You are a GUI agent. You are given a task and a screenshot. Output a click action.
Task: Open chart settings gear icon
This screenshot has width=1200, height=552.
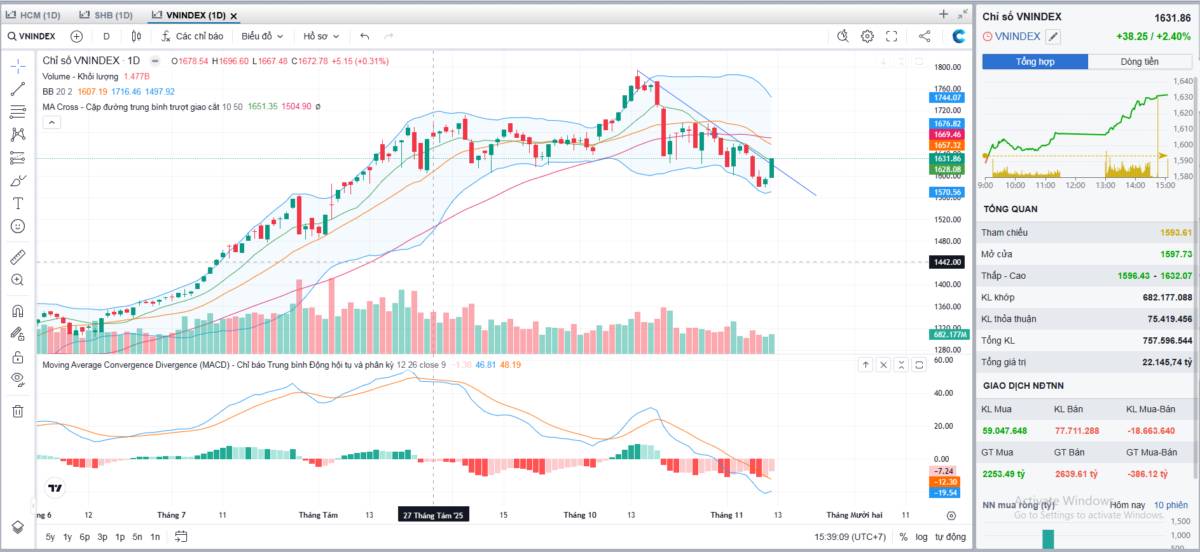tap(867, 36)
